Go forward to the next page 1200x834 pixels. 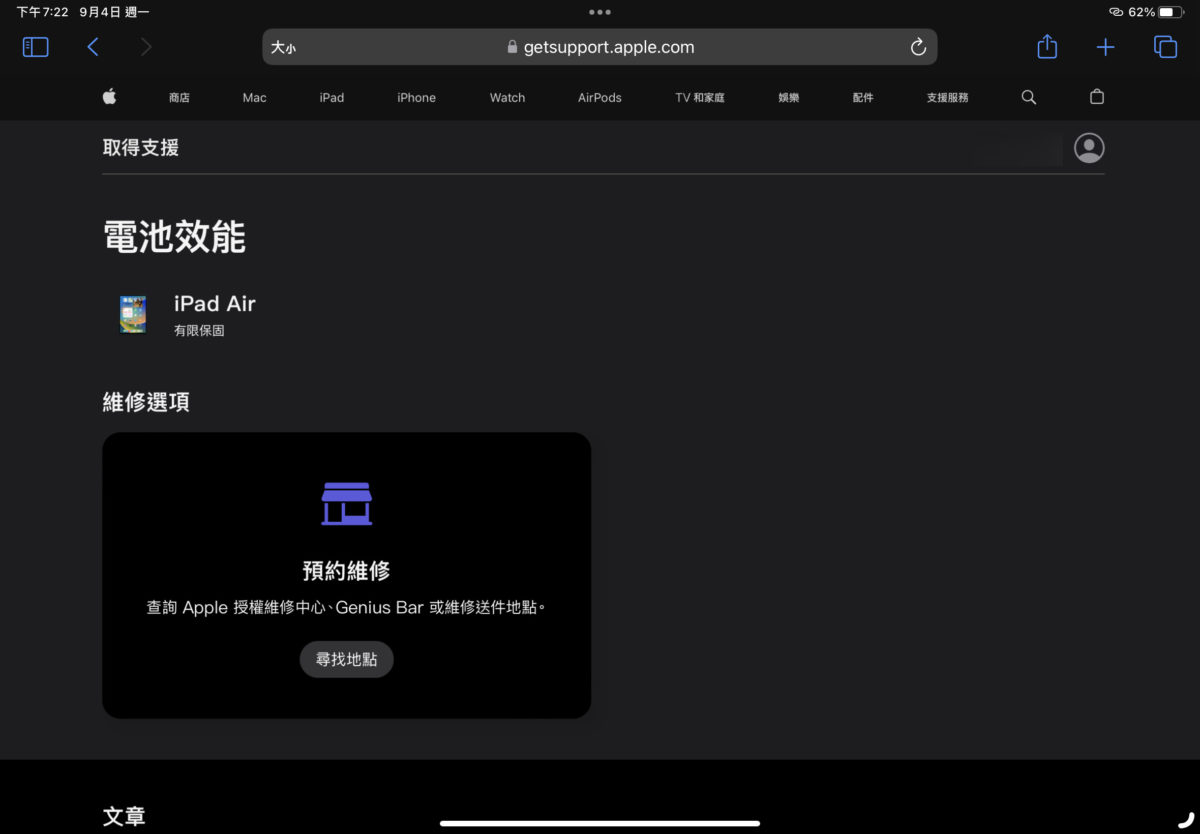(x=146, y=47)
